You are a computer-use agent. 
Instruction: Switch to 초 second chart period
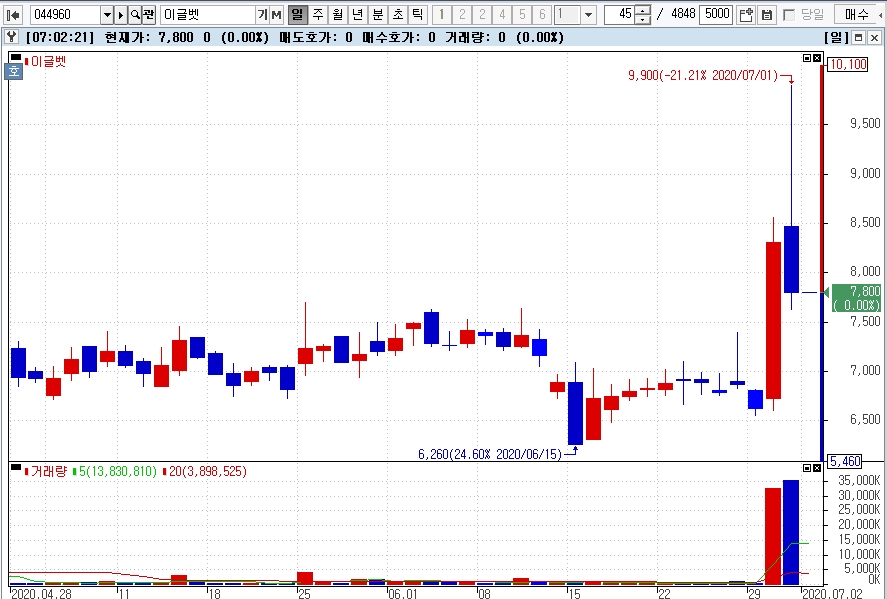tap(398, 15)
